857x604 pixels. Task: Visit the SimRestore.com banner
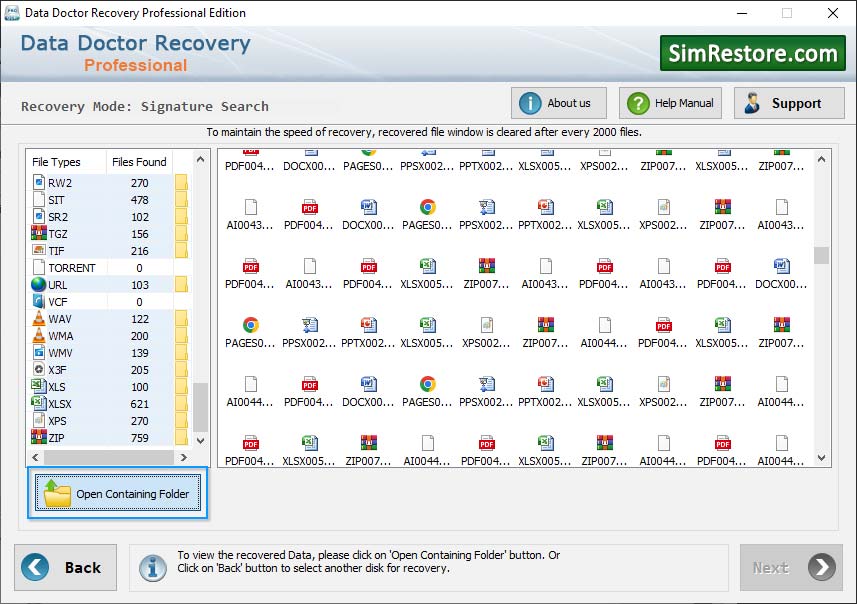753,53
